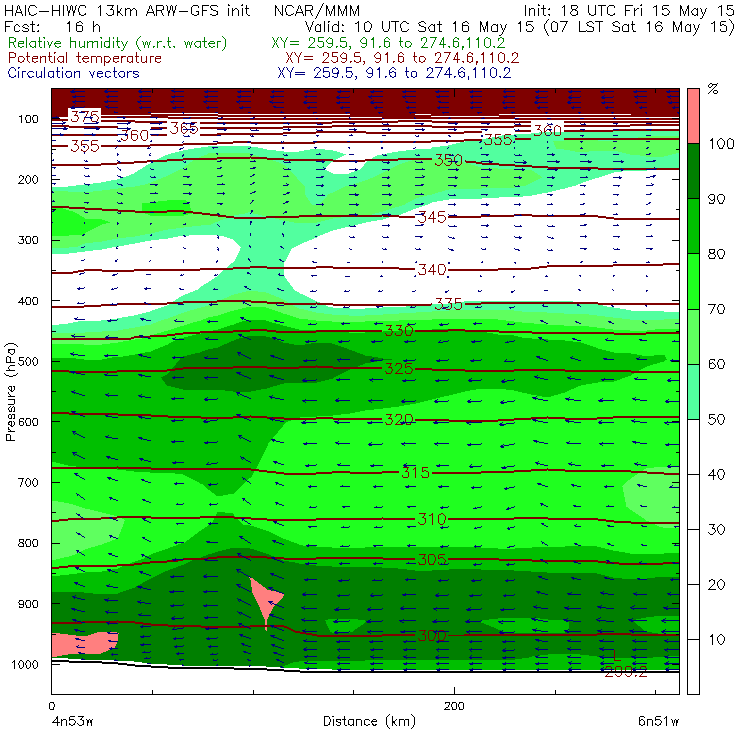This screenshot has height=740, width=740.
Task: Click the white 40–50% colorbar segment
Action: coord(693,446)
